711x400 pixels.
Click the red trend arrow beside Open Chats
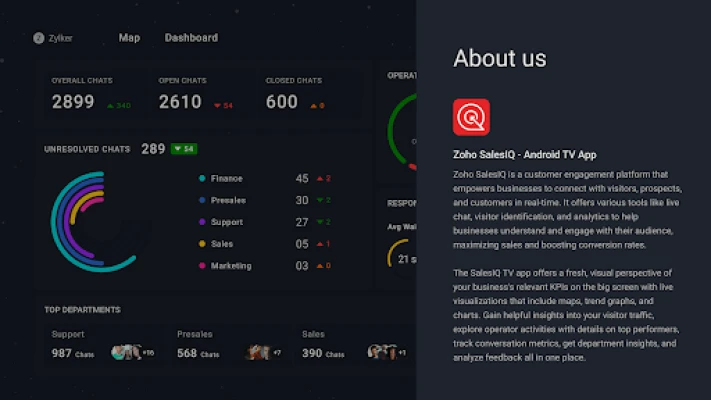(x=215, y=105)
